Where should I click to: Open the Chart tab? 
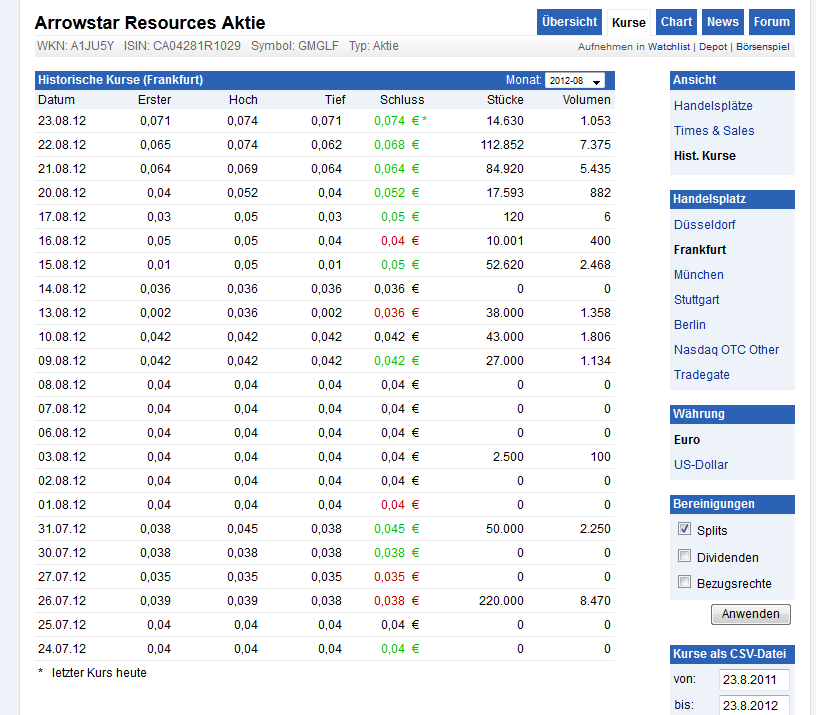[x=675, y=21]
